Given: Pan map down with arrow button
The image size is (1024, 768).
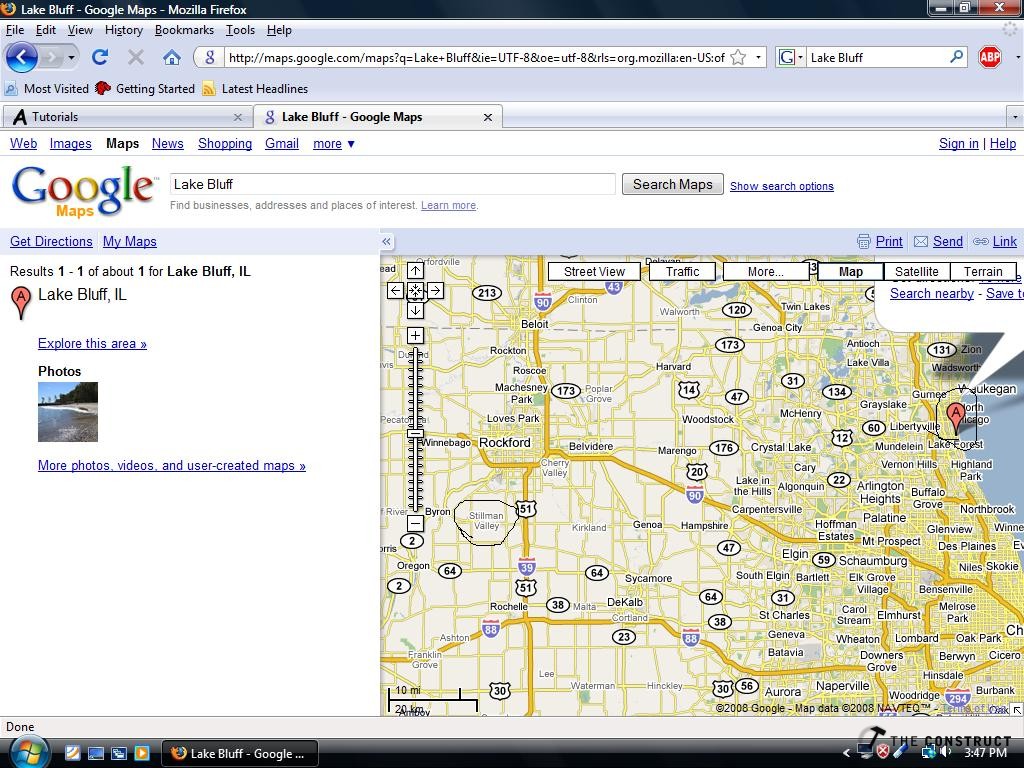Looking at the screenshot, I should pos(415,311).
